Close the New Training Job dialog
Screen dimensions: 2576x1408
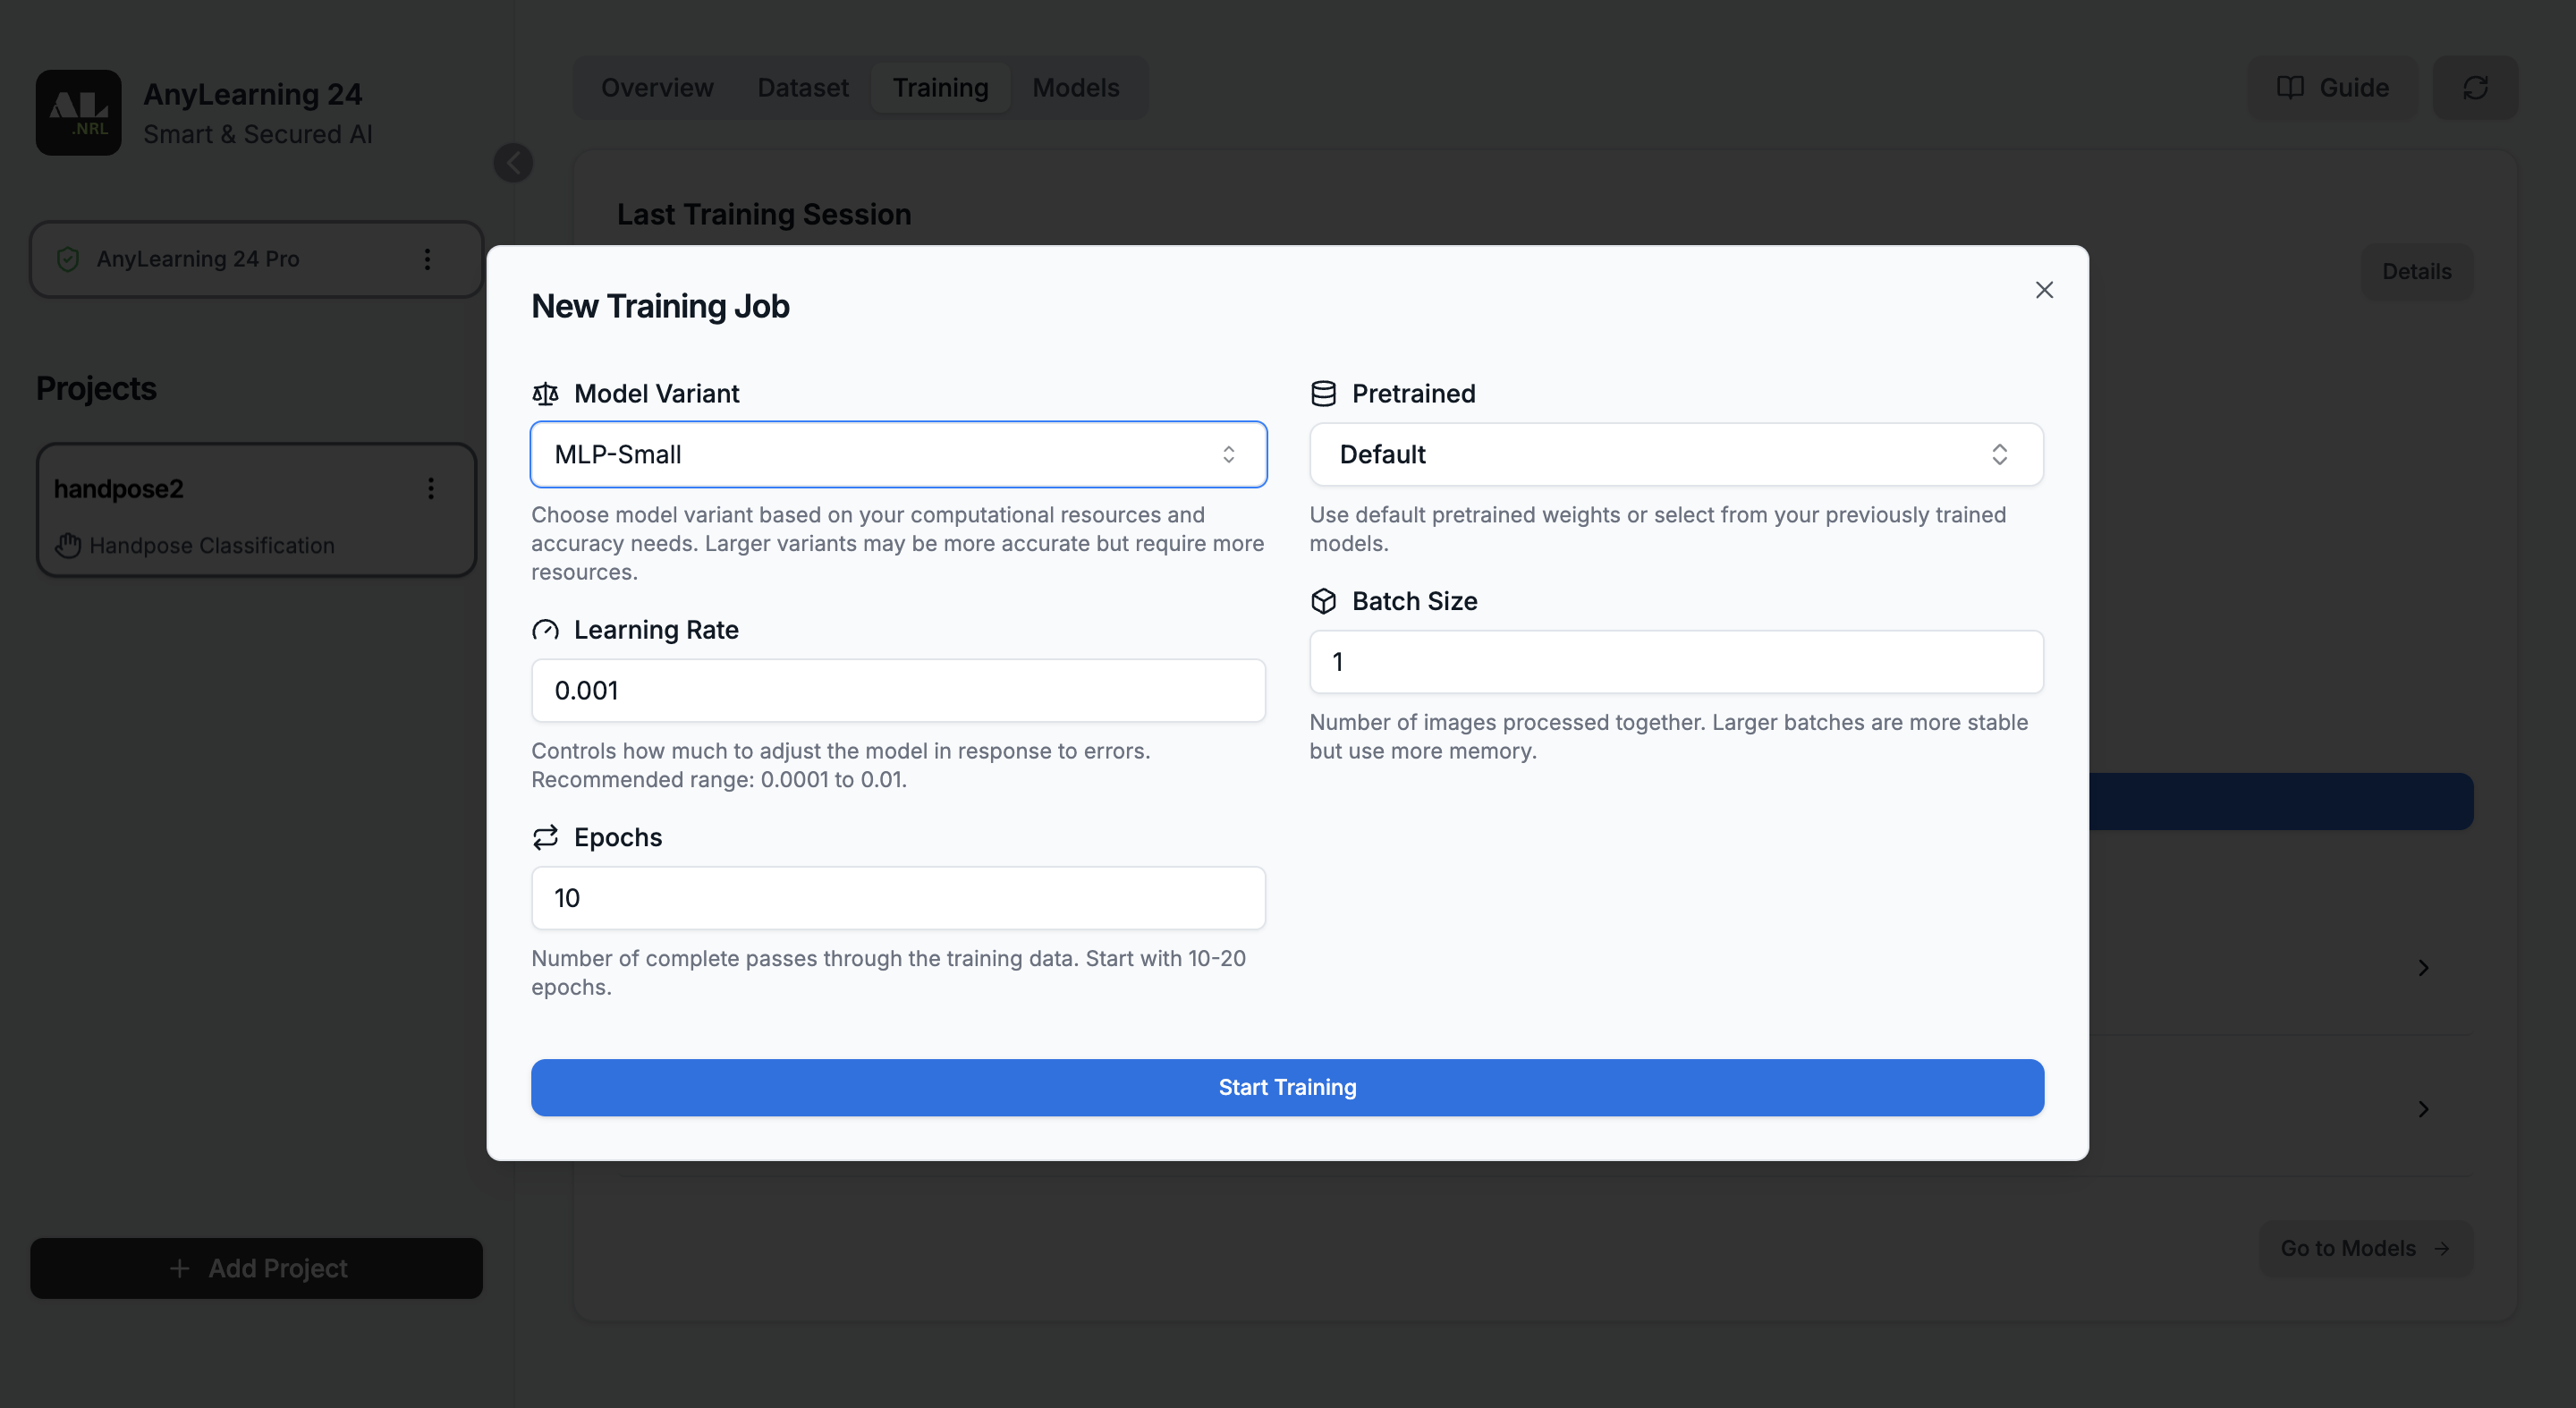coord(2044,290)
